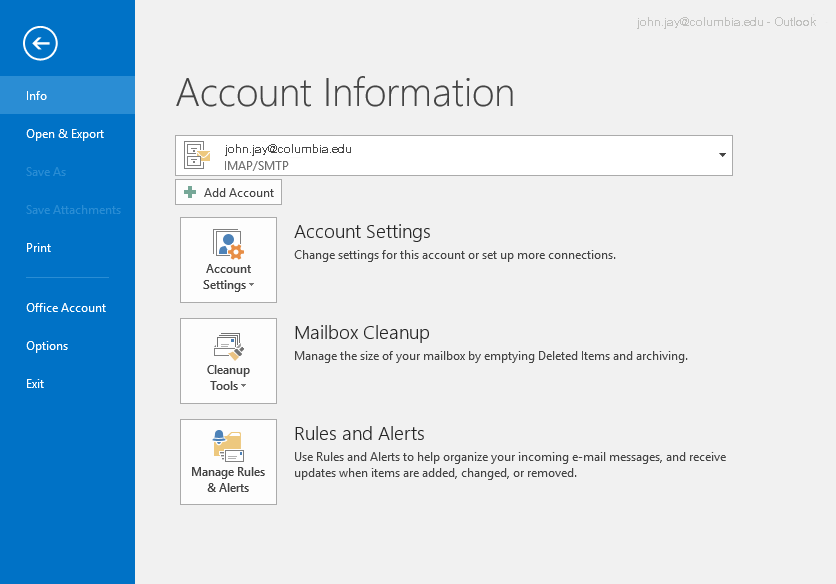Click the Add Account button
836x584 pixels.
tap(228, 192)
